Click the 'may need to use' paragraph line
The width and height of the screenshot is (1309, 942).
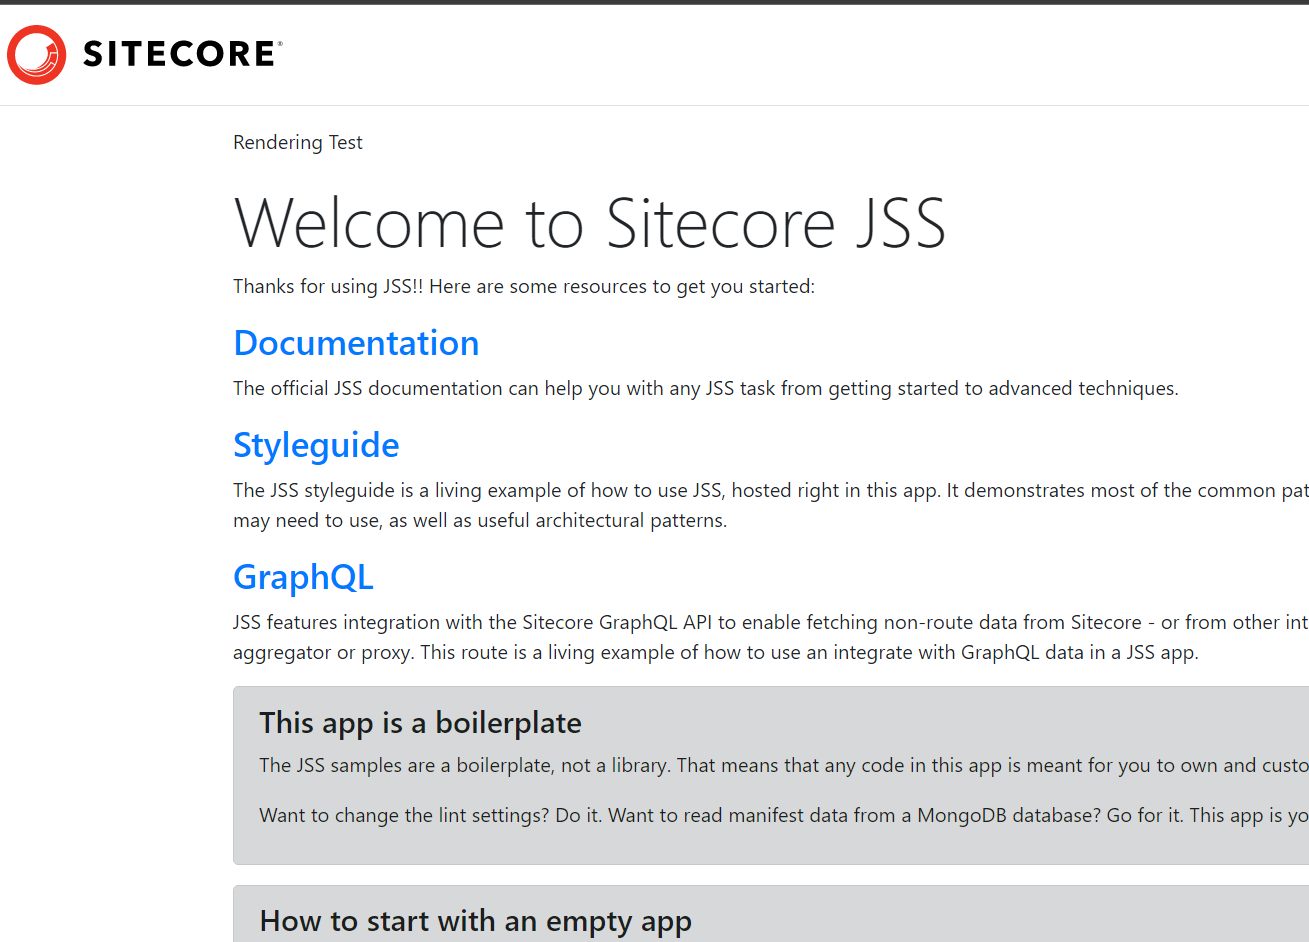click(x=480, y=521)
